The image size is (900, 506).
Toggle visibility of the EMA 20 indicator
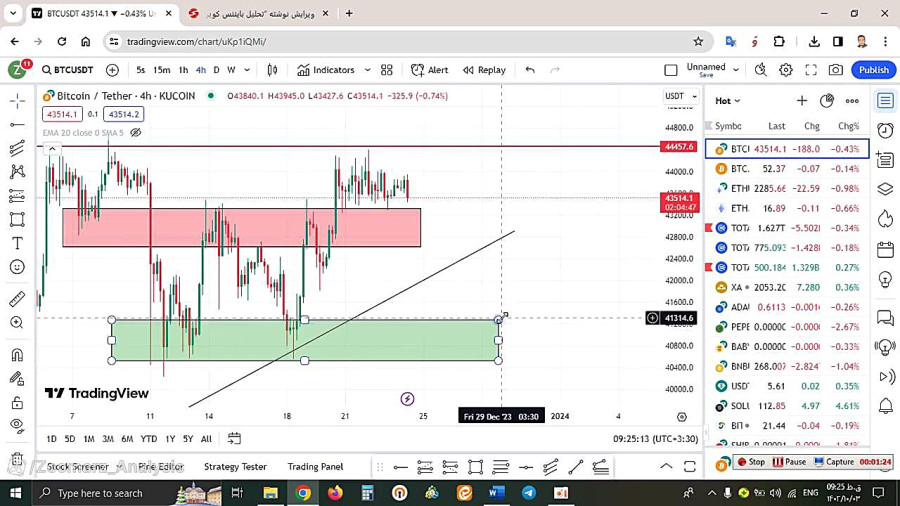pyautogui.click(x=135, y=133)
